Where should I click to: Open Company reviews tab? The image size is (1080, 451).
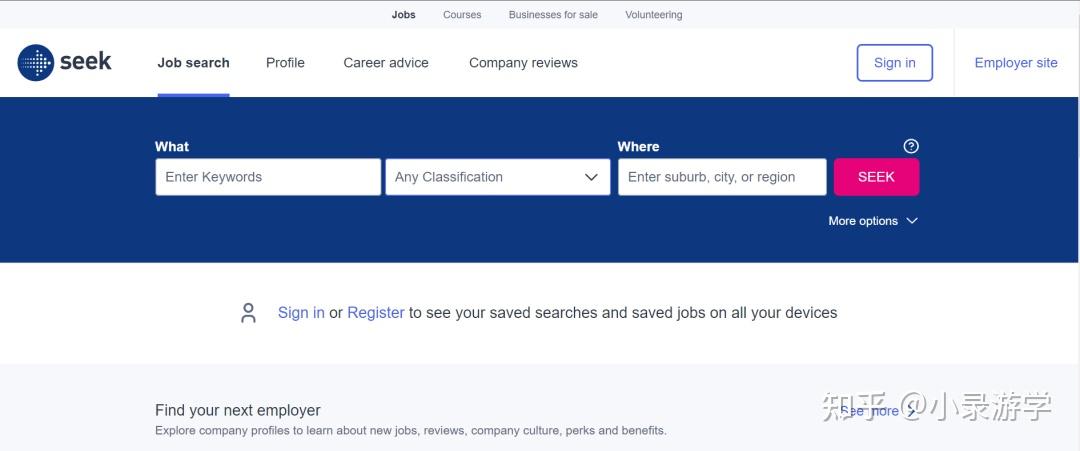(523, 62)
